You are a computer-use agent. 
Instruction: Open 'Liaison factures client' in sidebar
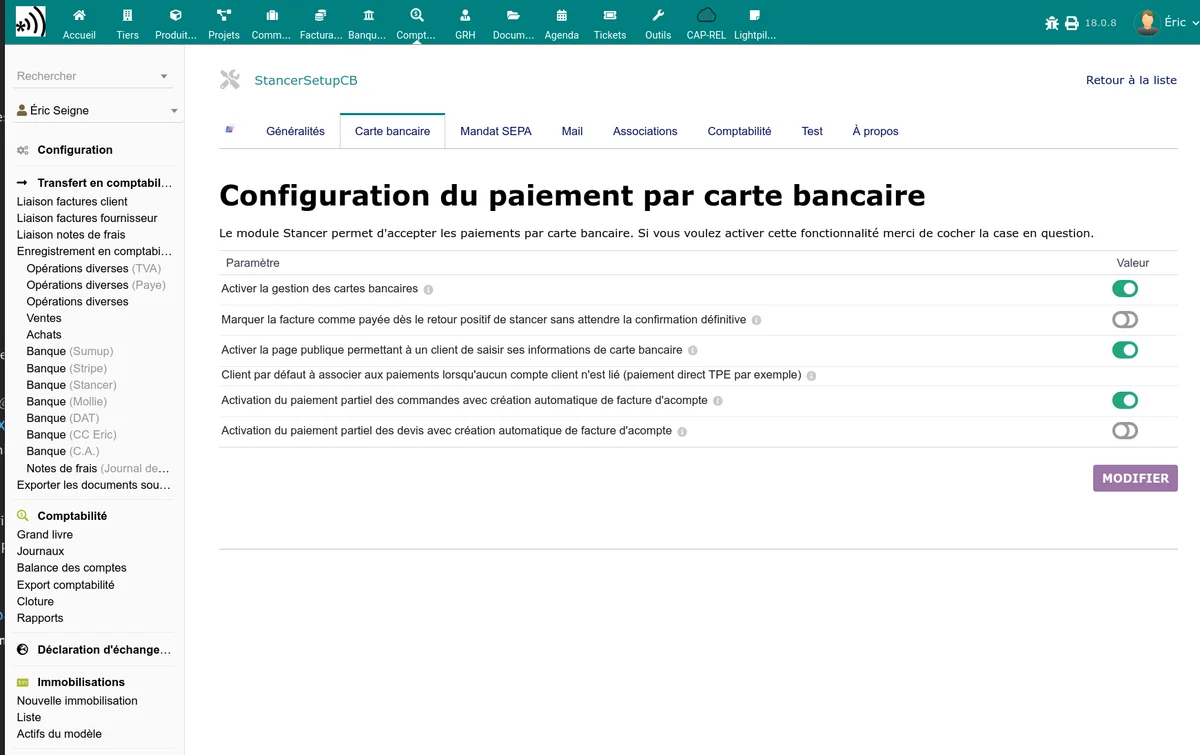click(x=72, y=202)
